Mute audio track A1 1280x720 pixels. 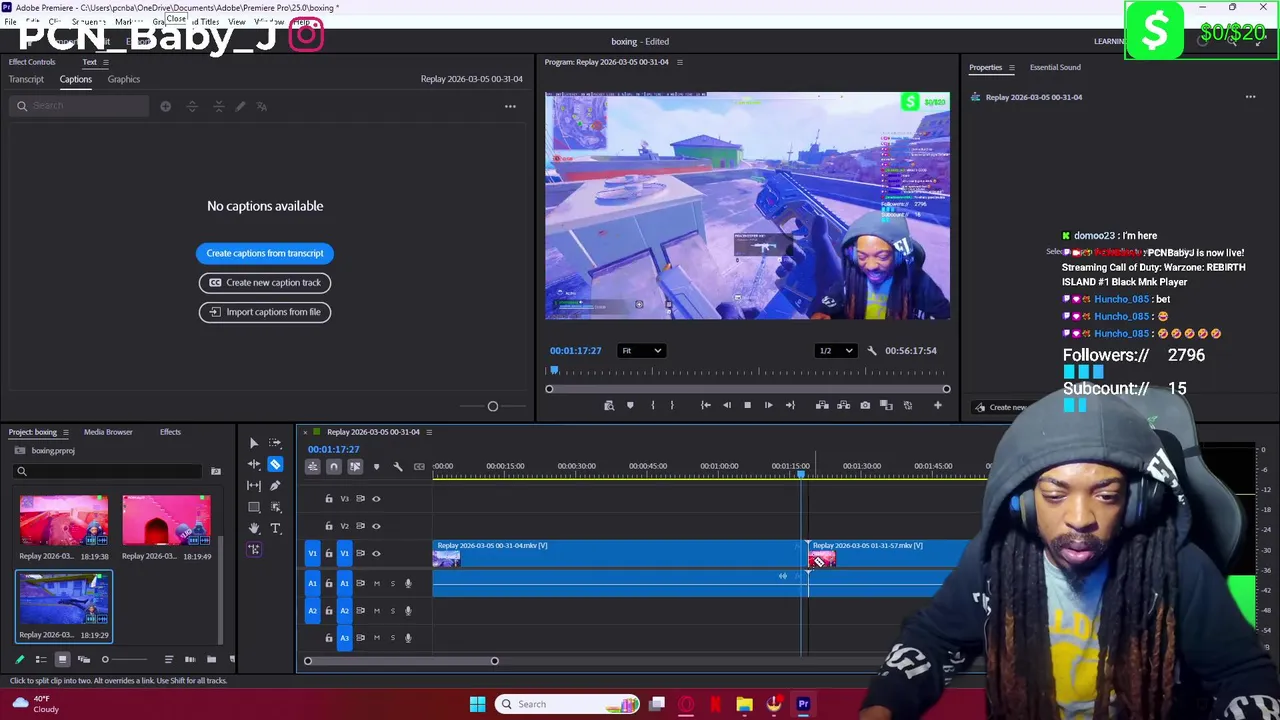(x=377, y=583)
